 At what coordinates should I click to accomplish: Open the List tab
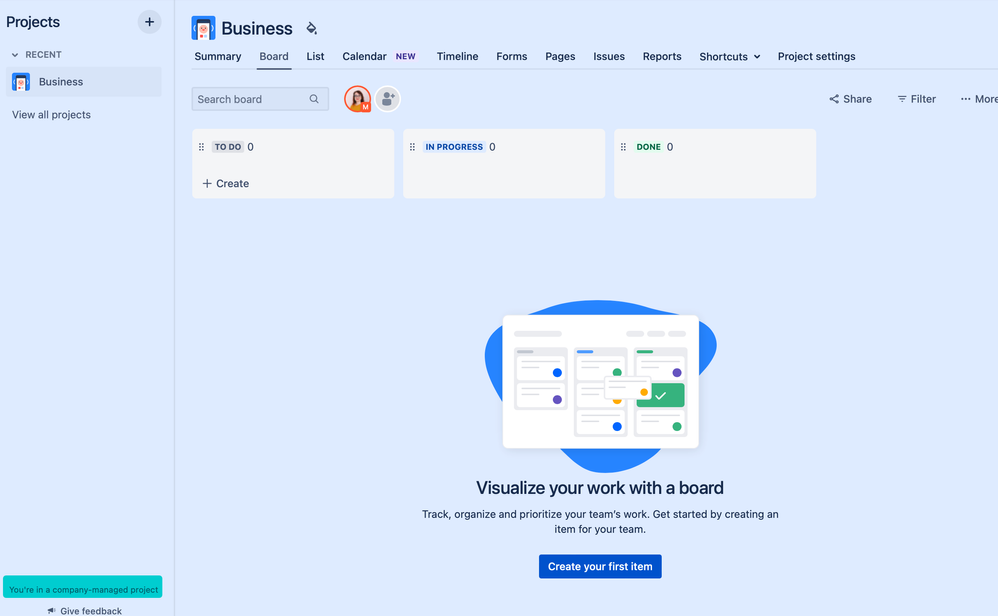tap(315, 57)
